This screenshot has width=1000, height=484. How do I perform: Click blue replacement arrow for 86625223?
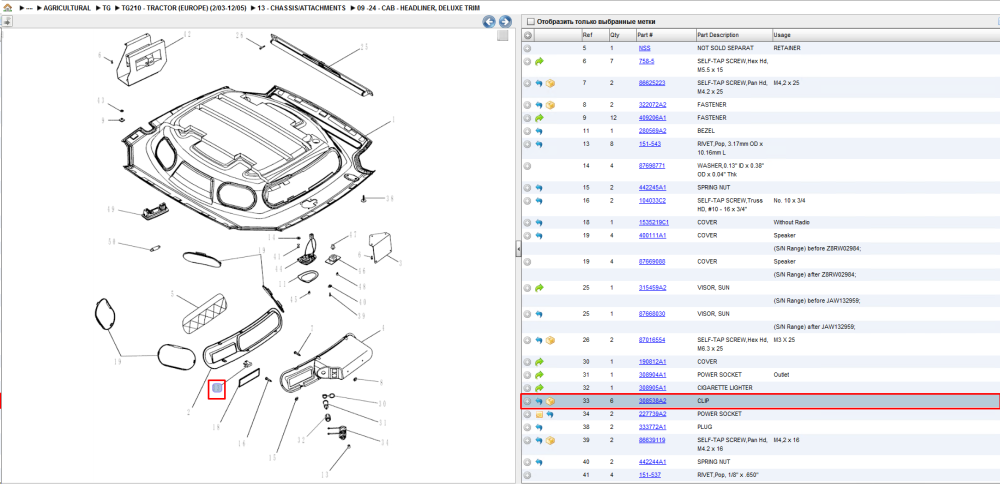[539, 83]
